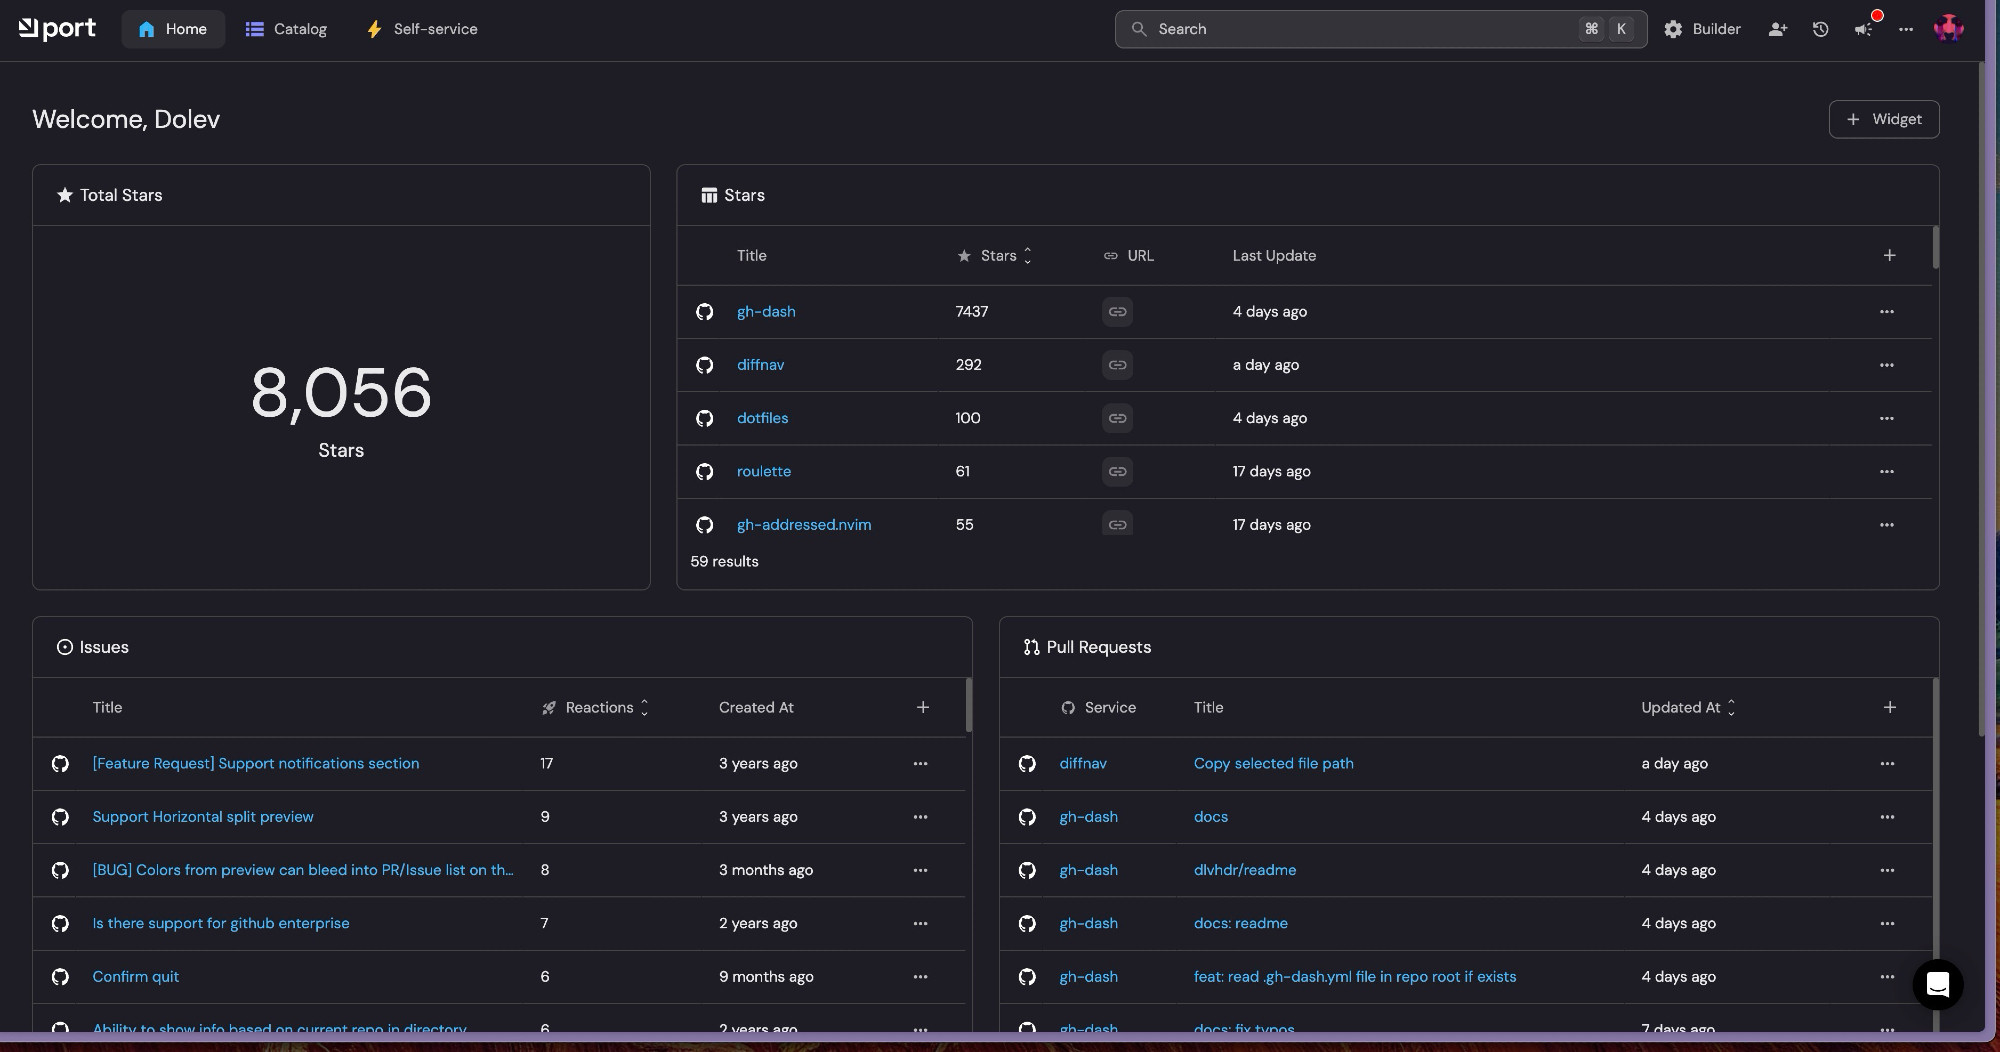Open the roulette repository link
This screenshot has height=1052, width=2000.
pyautogui.click(x=764, y=471)
